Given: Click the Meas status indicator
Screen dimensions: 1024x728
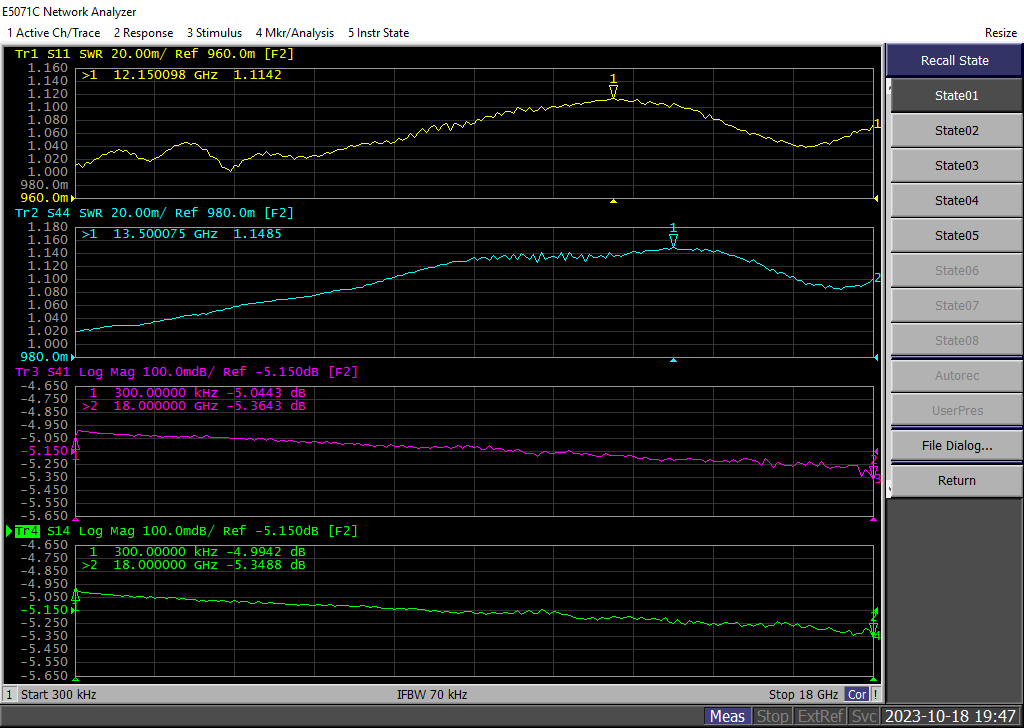Looking at the screenshot, I should [727, 716].
